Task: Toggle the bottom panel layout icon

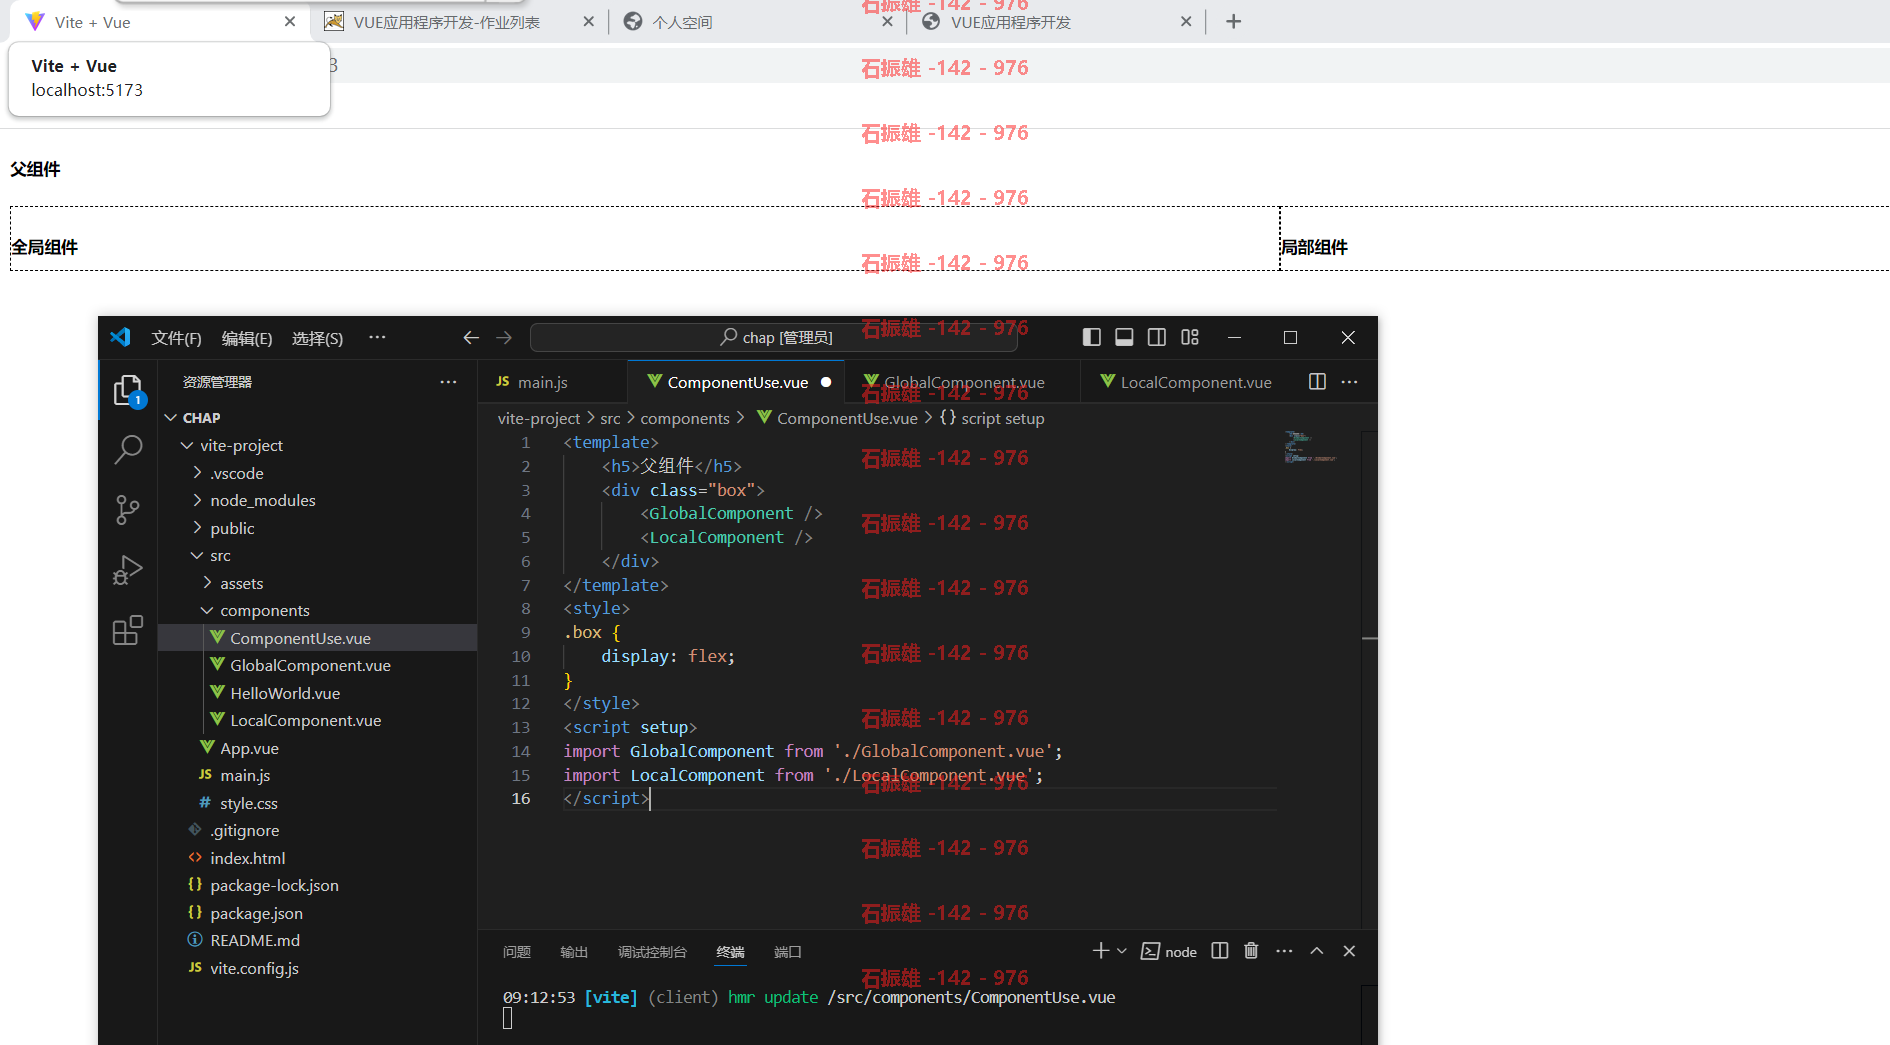Action: (1124, 338)
